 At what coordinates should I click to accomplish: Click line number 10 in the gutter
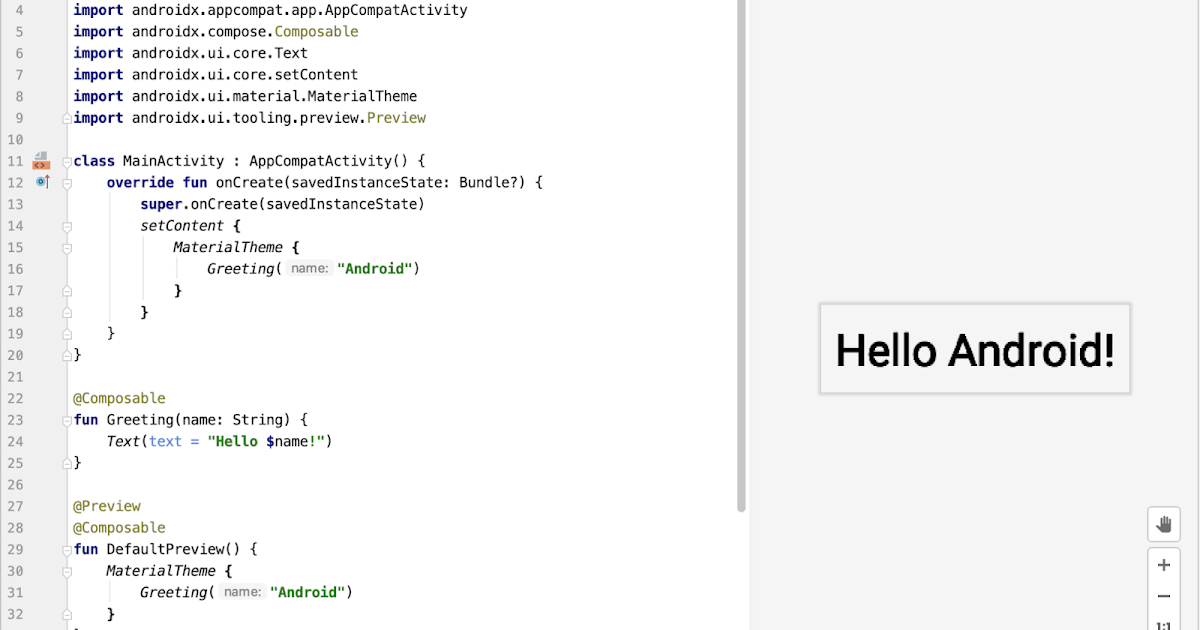click(x=14, y=139)
